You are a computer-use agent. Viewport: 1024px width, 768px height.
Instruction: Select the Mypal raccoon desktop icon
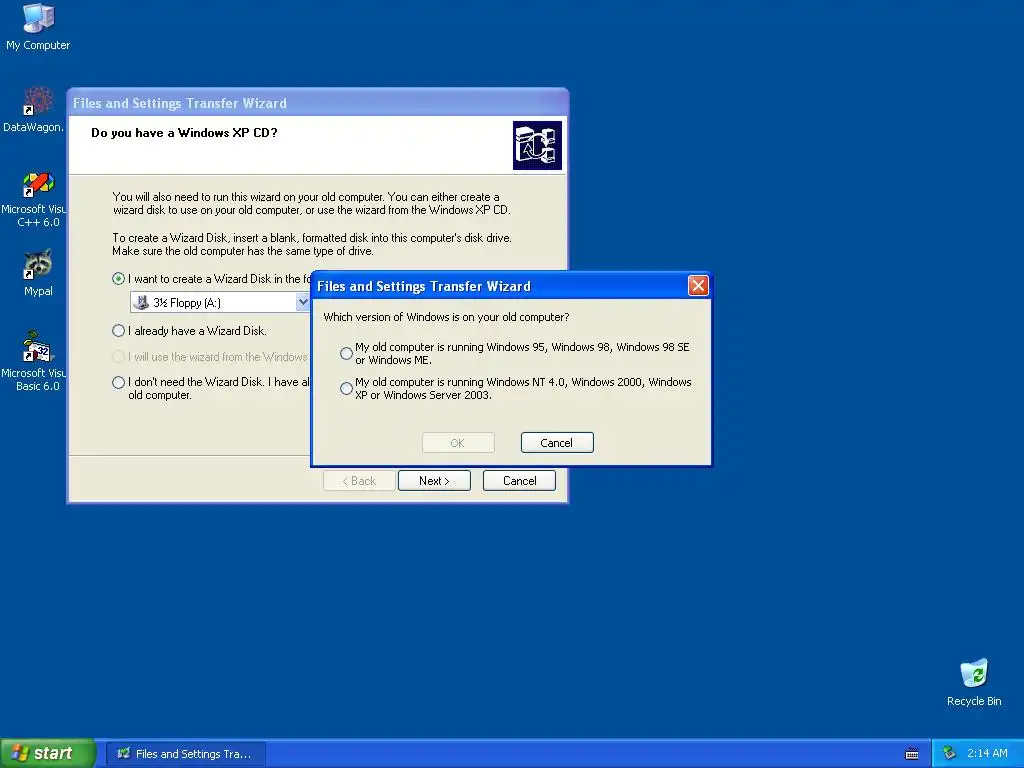pos(38,272)
